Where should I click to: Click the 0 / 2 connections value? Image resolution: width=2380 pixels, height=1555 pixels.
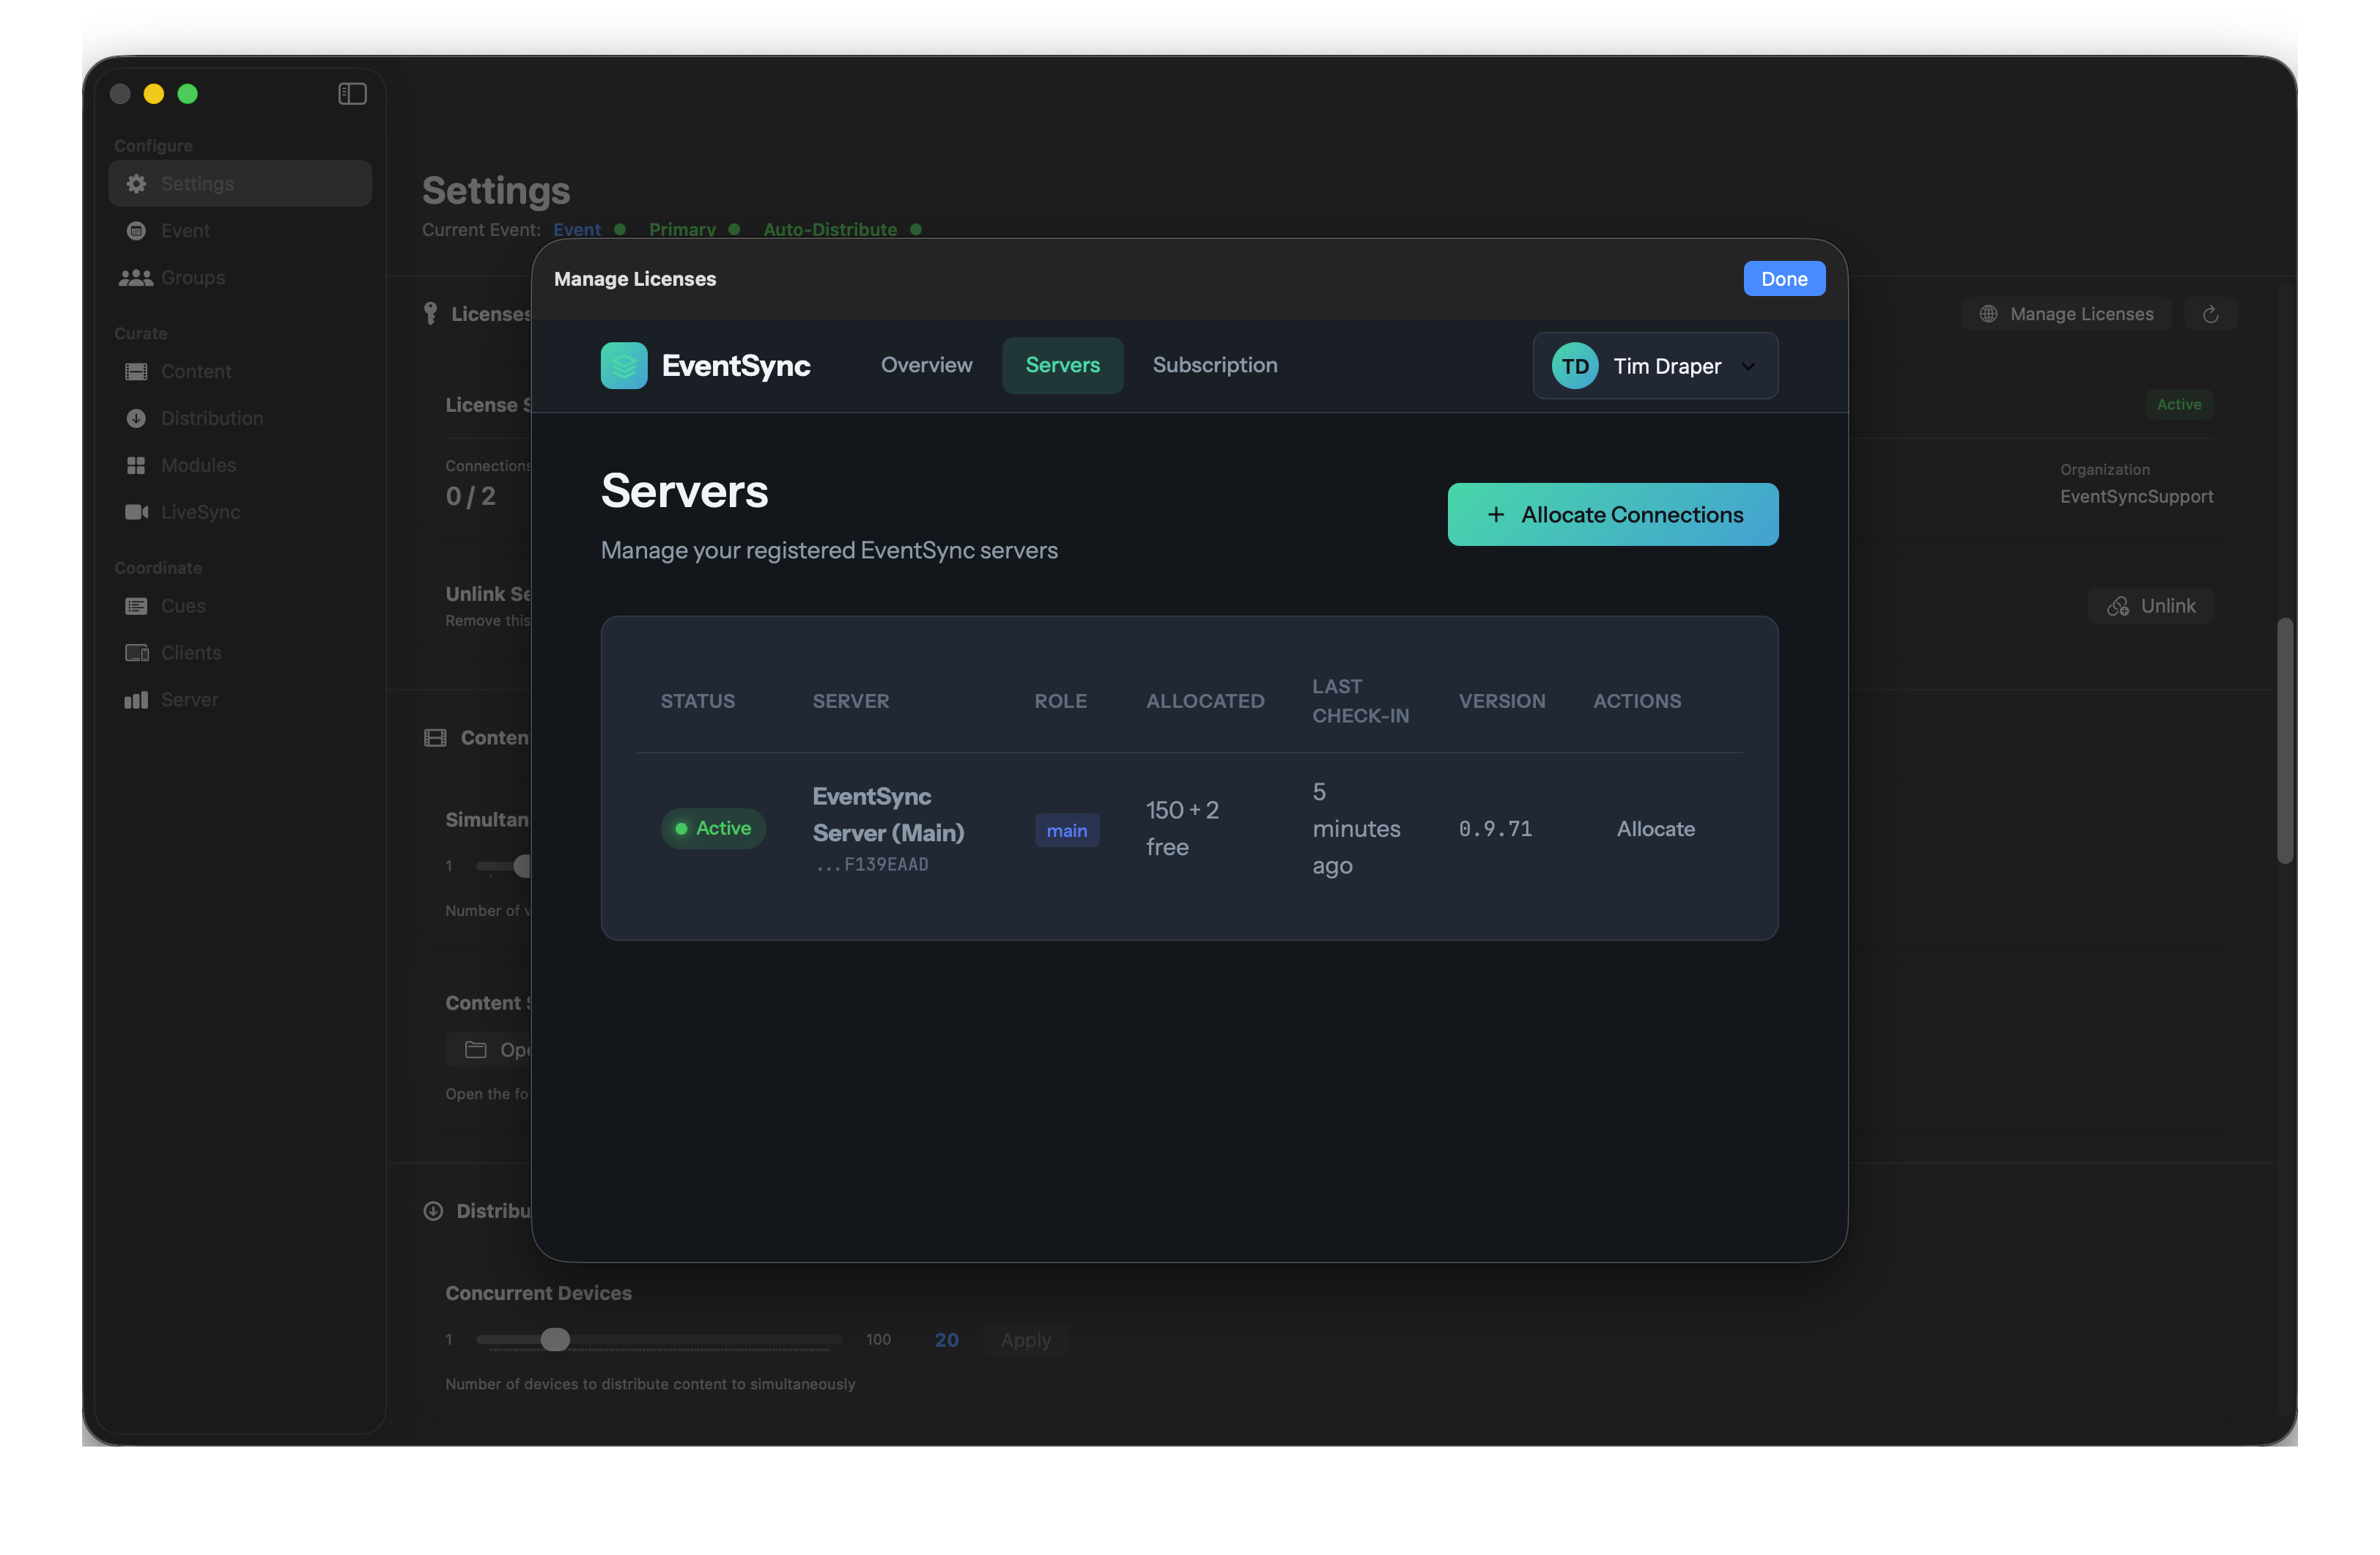pos(471,496)
